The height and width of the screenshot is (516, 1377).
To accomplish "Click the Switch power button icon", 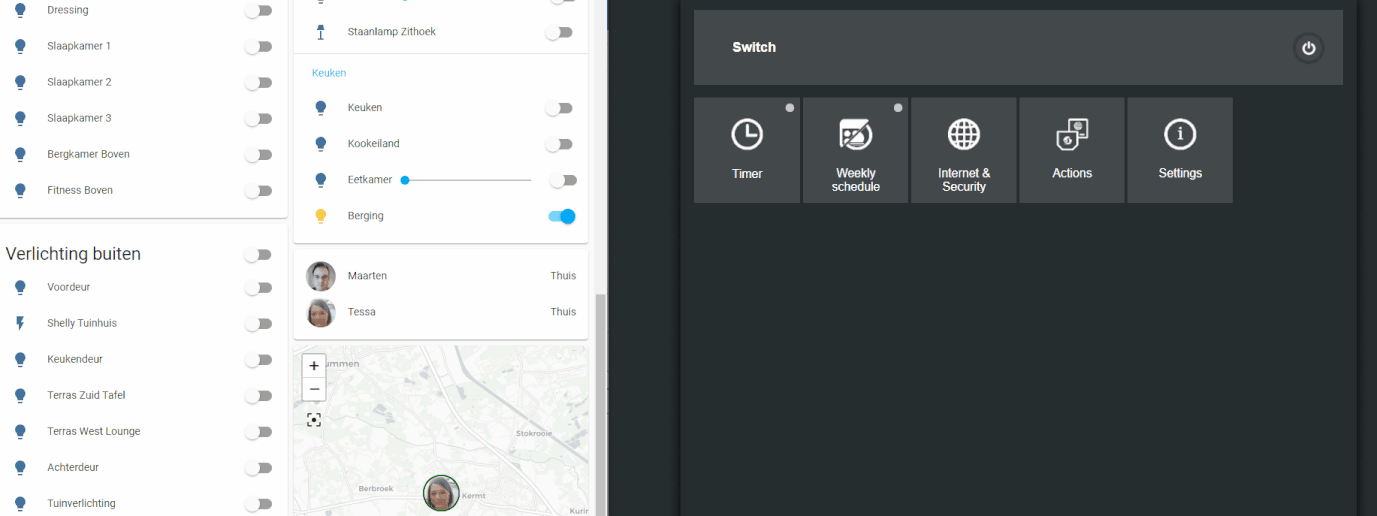I will pos(1308,48).
